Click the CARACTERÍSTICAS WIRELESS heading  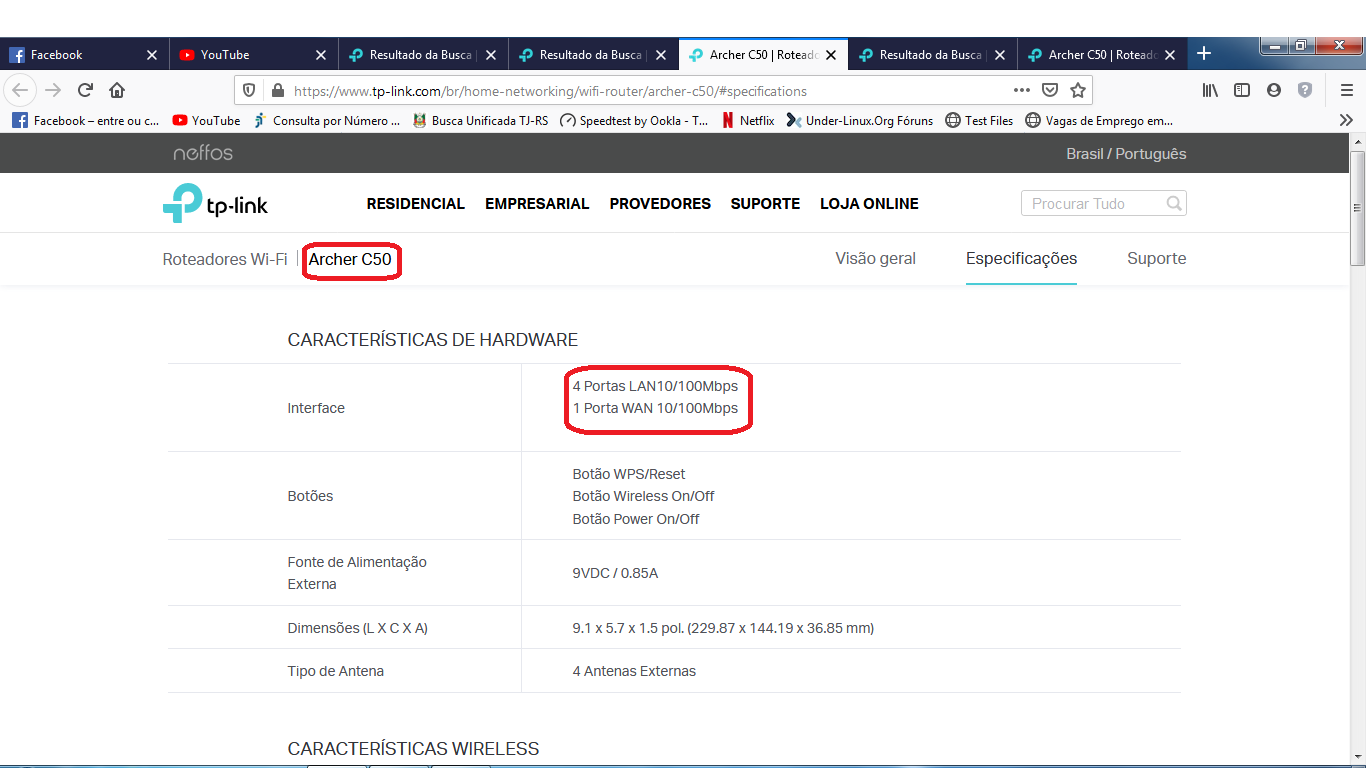(413, 749)
